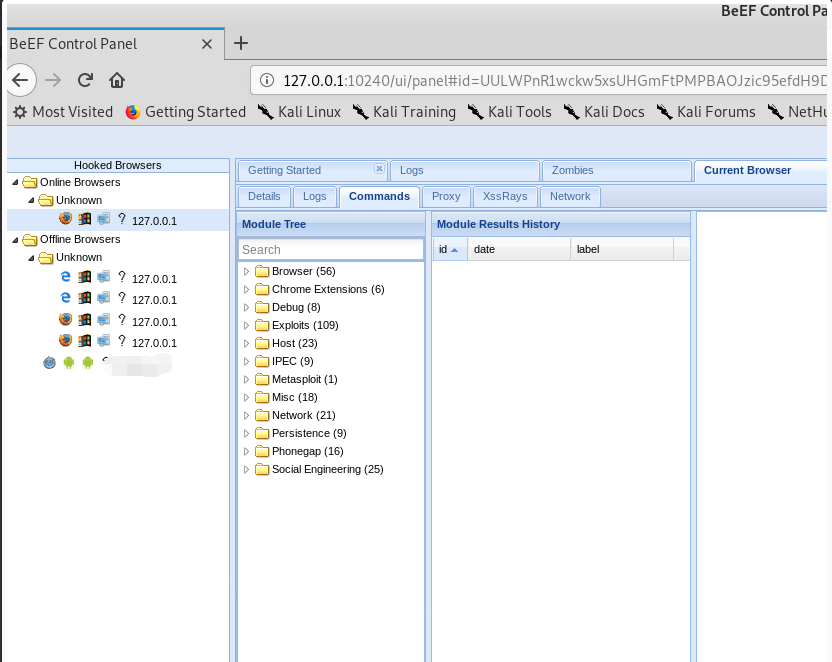
Task: Click the Windows icon of the online hooked browser
Action: tap(85, 219)
